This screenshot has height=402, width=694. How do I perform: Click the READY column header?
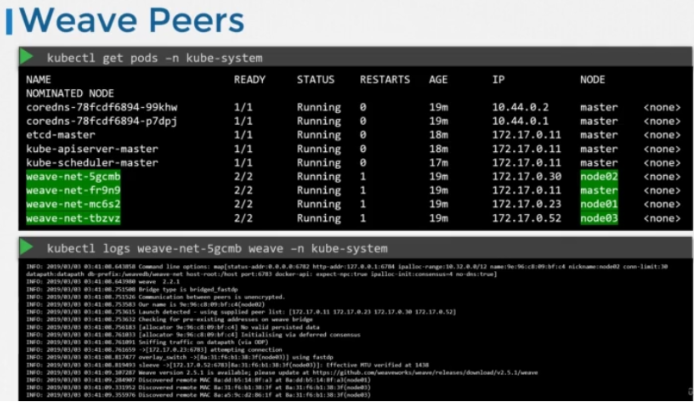click(250, 80)
